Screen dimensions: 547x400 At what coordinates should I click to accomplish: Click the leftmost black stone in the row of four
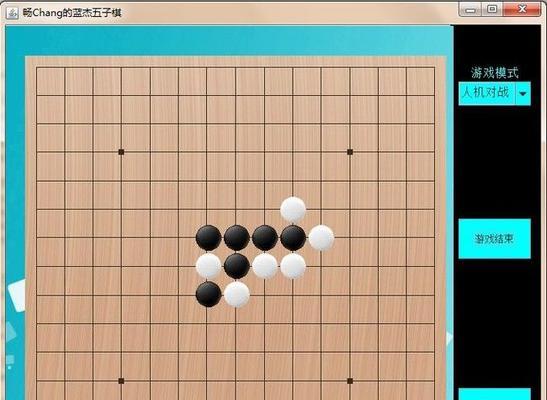tap(208, 238)
